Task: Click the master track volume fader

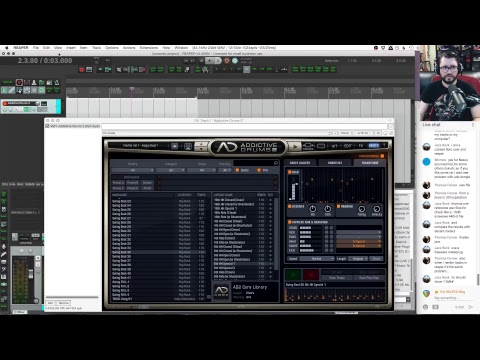Action: (31, 274)
